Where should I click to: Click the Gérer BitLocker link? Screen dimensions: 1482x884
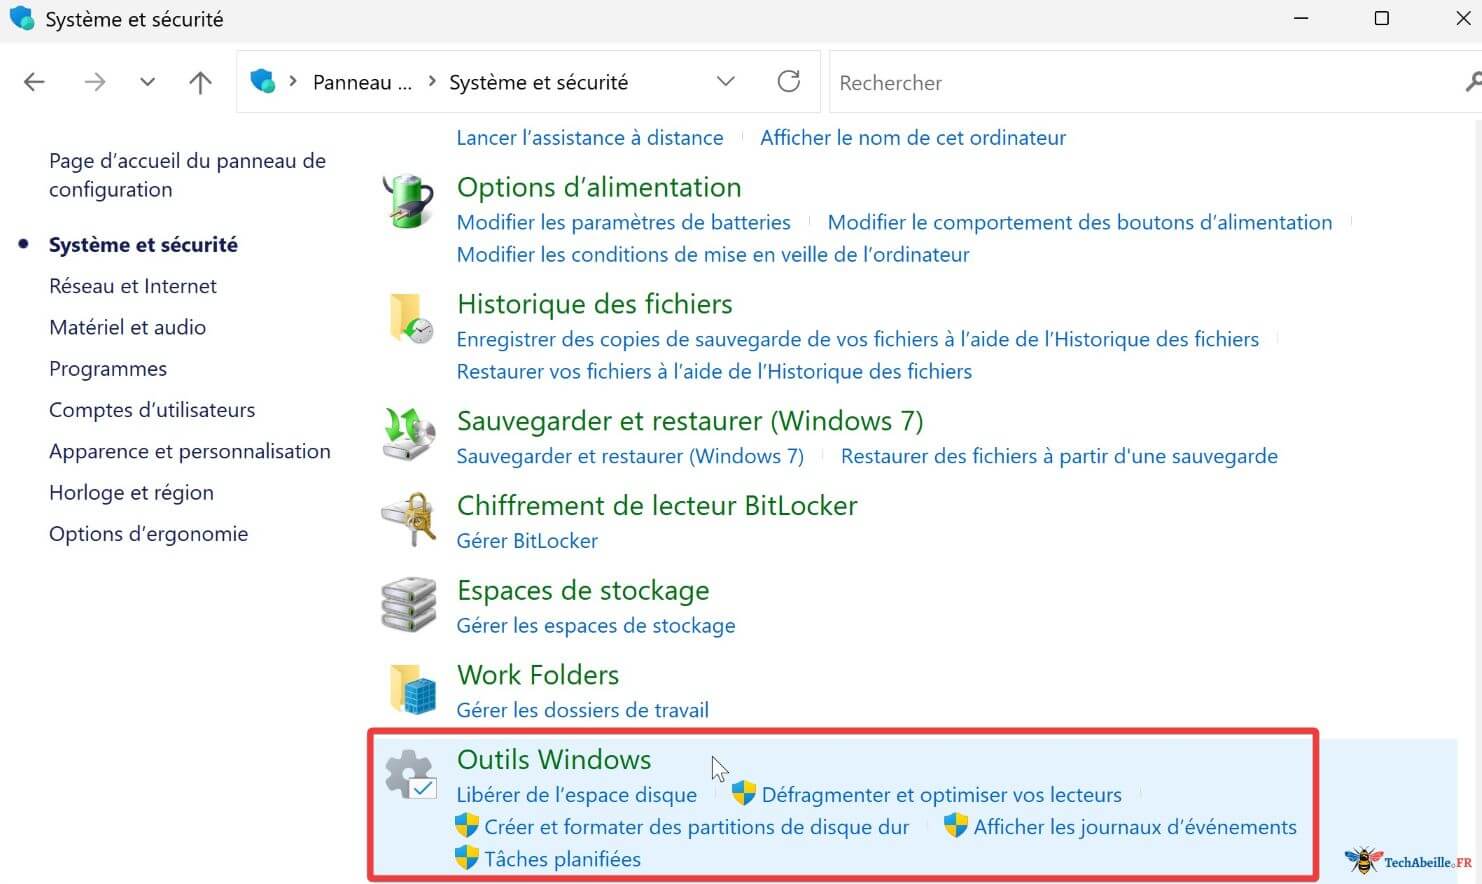coord(527,541)
